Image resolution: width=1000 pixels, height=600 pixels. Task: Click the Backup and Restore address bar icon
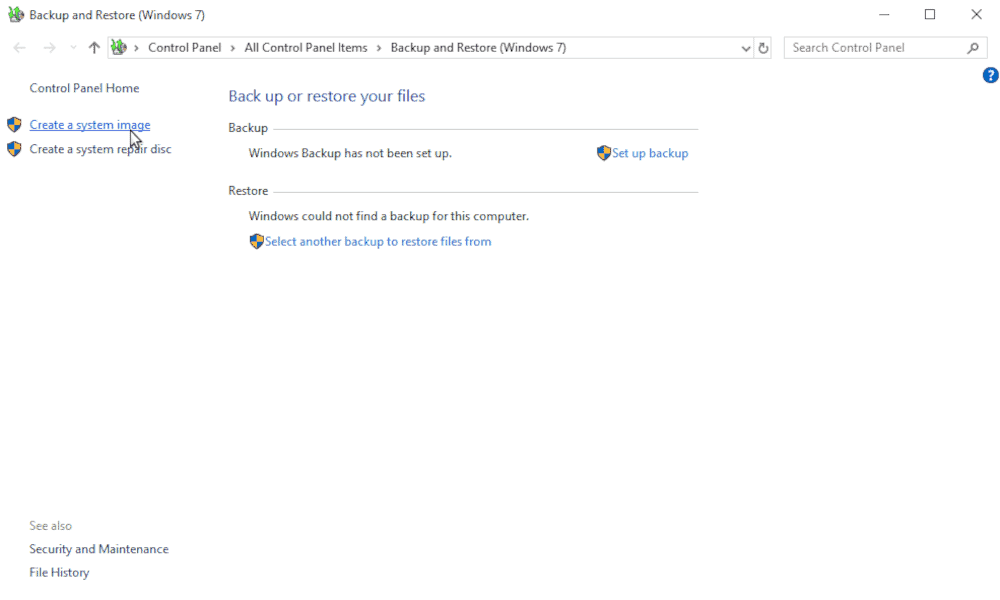point(119,47)
